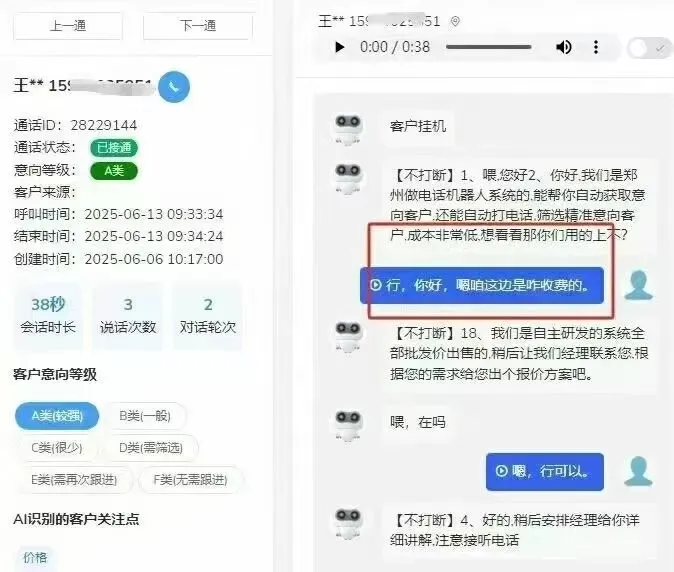Toggle the switch beside audio player
The width and height of the screenshot is (674, 572).
click(x=649, y=48)
